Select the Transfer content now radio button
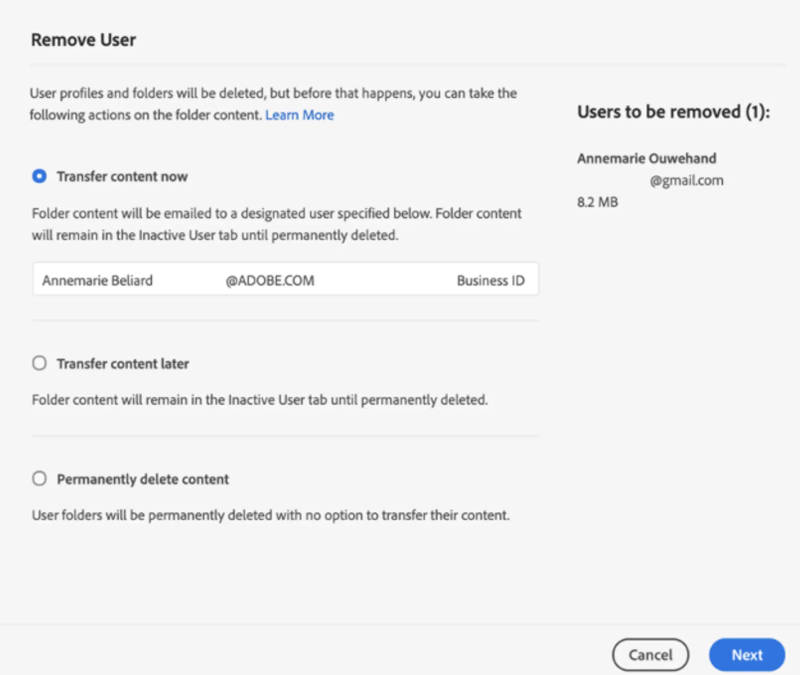Viewport: 800px width, 675px height. coord(39,176)
